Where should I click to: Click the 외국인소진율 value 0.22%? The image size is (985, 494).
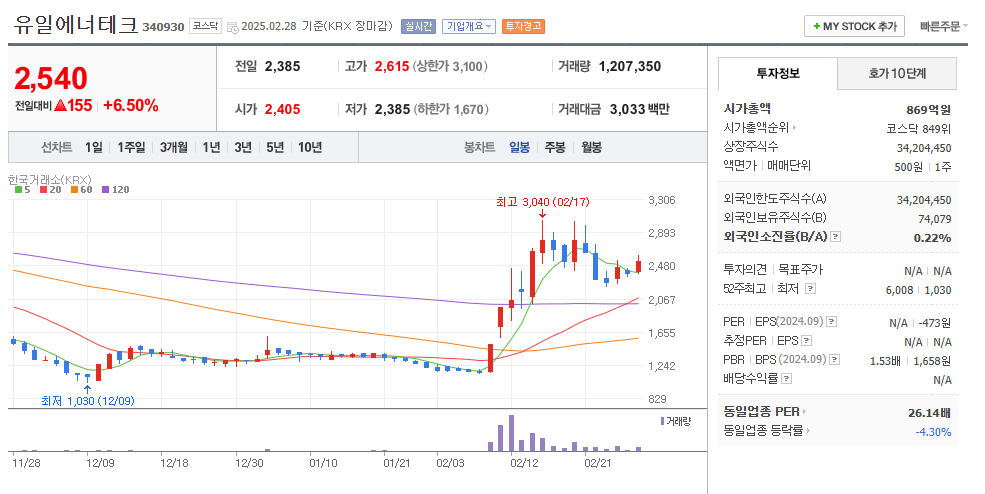[x=932, y=238]
